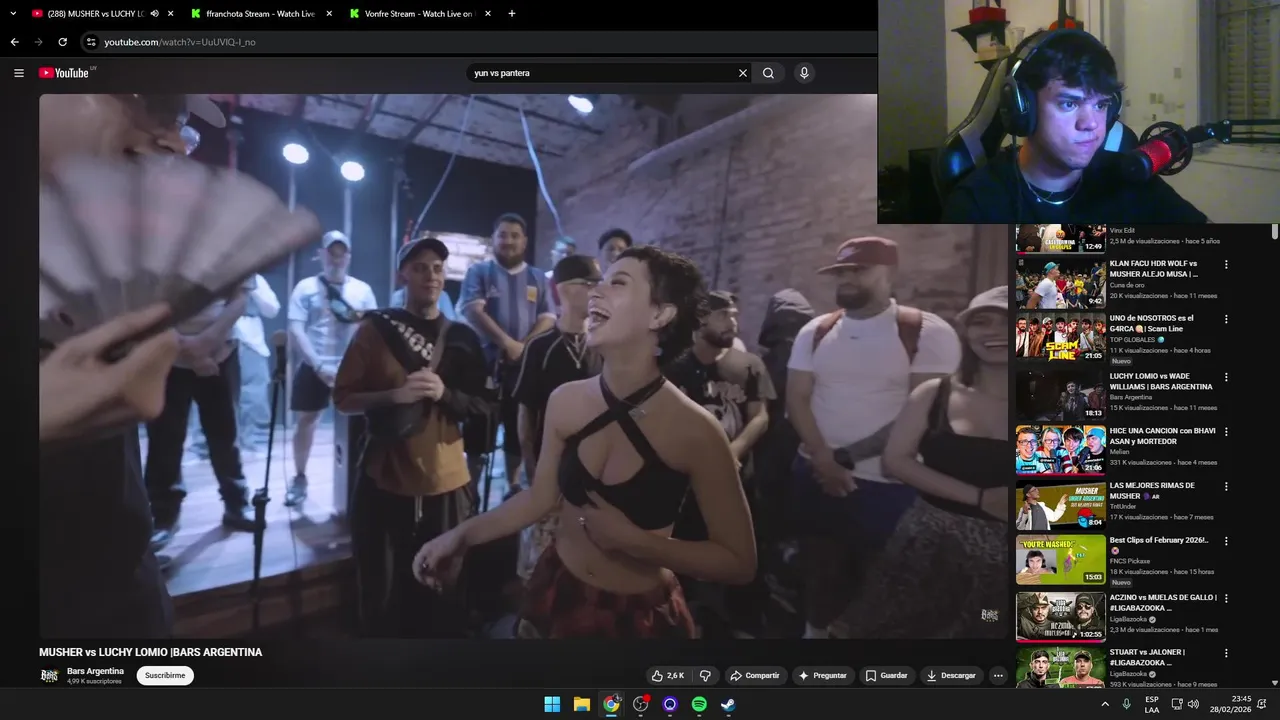1280x720 pixels.
Task: Open the Scam Line video thumbnail
Action: [x=1061, y=338]
